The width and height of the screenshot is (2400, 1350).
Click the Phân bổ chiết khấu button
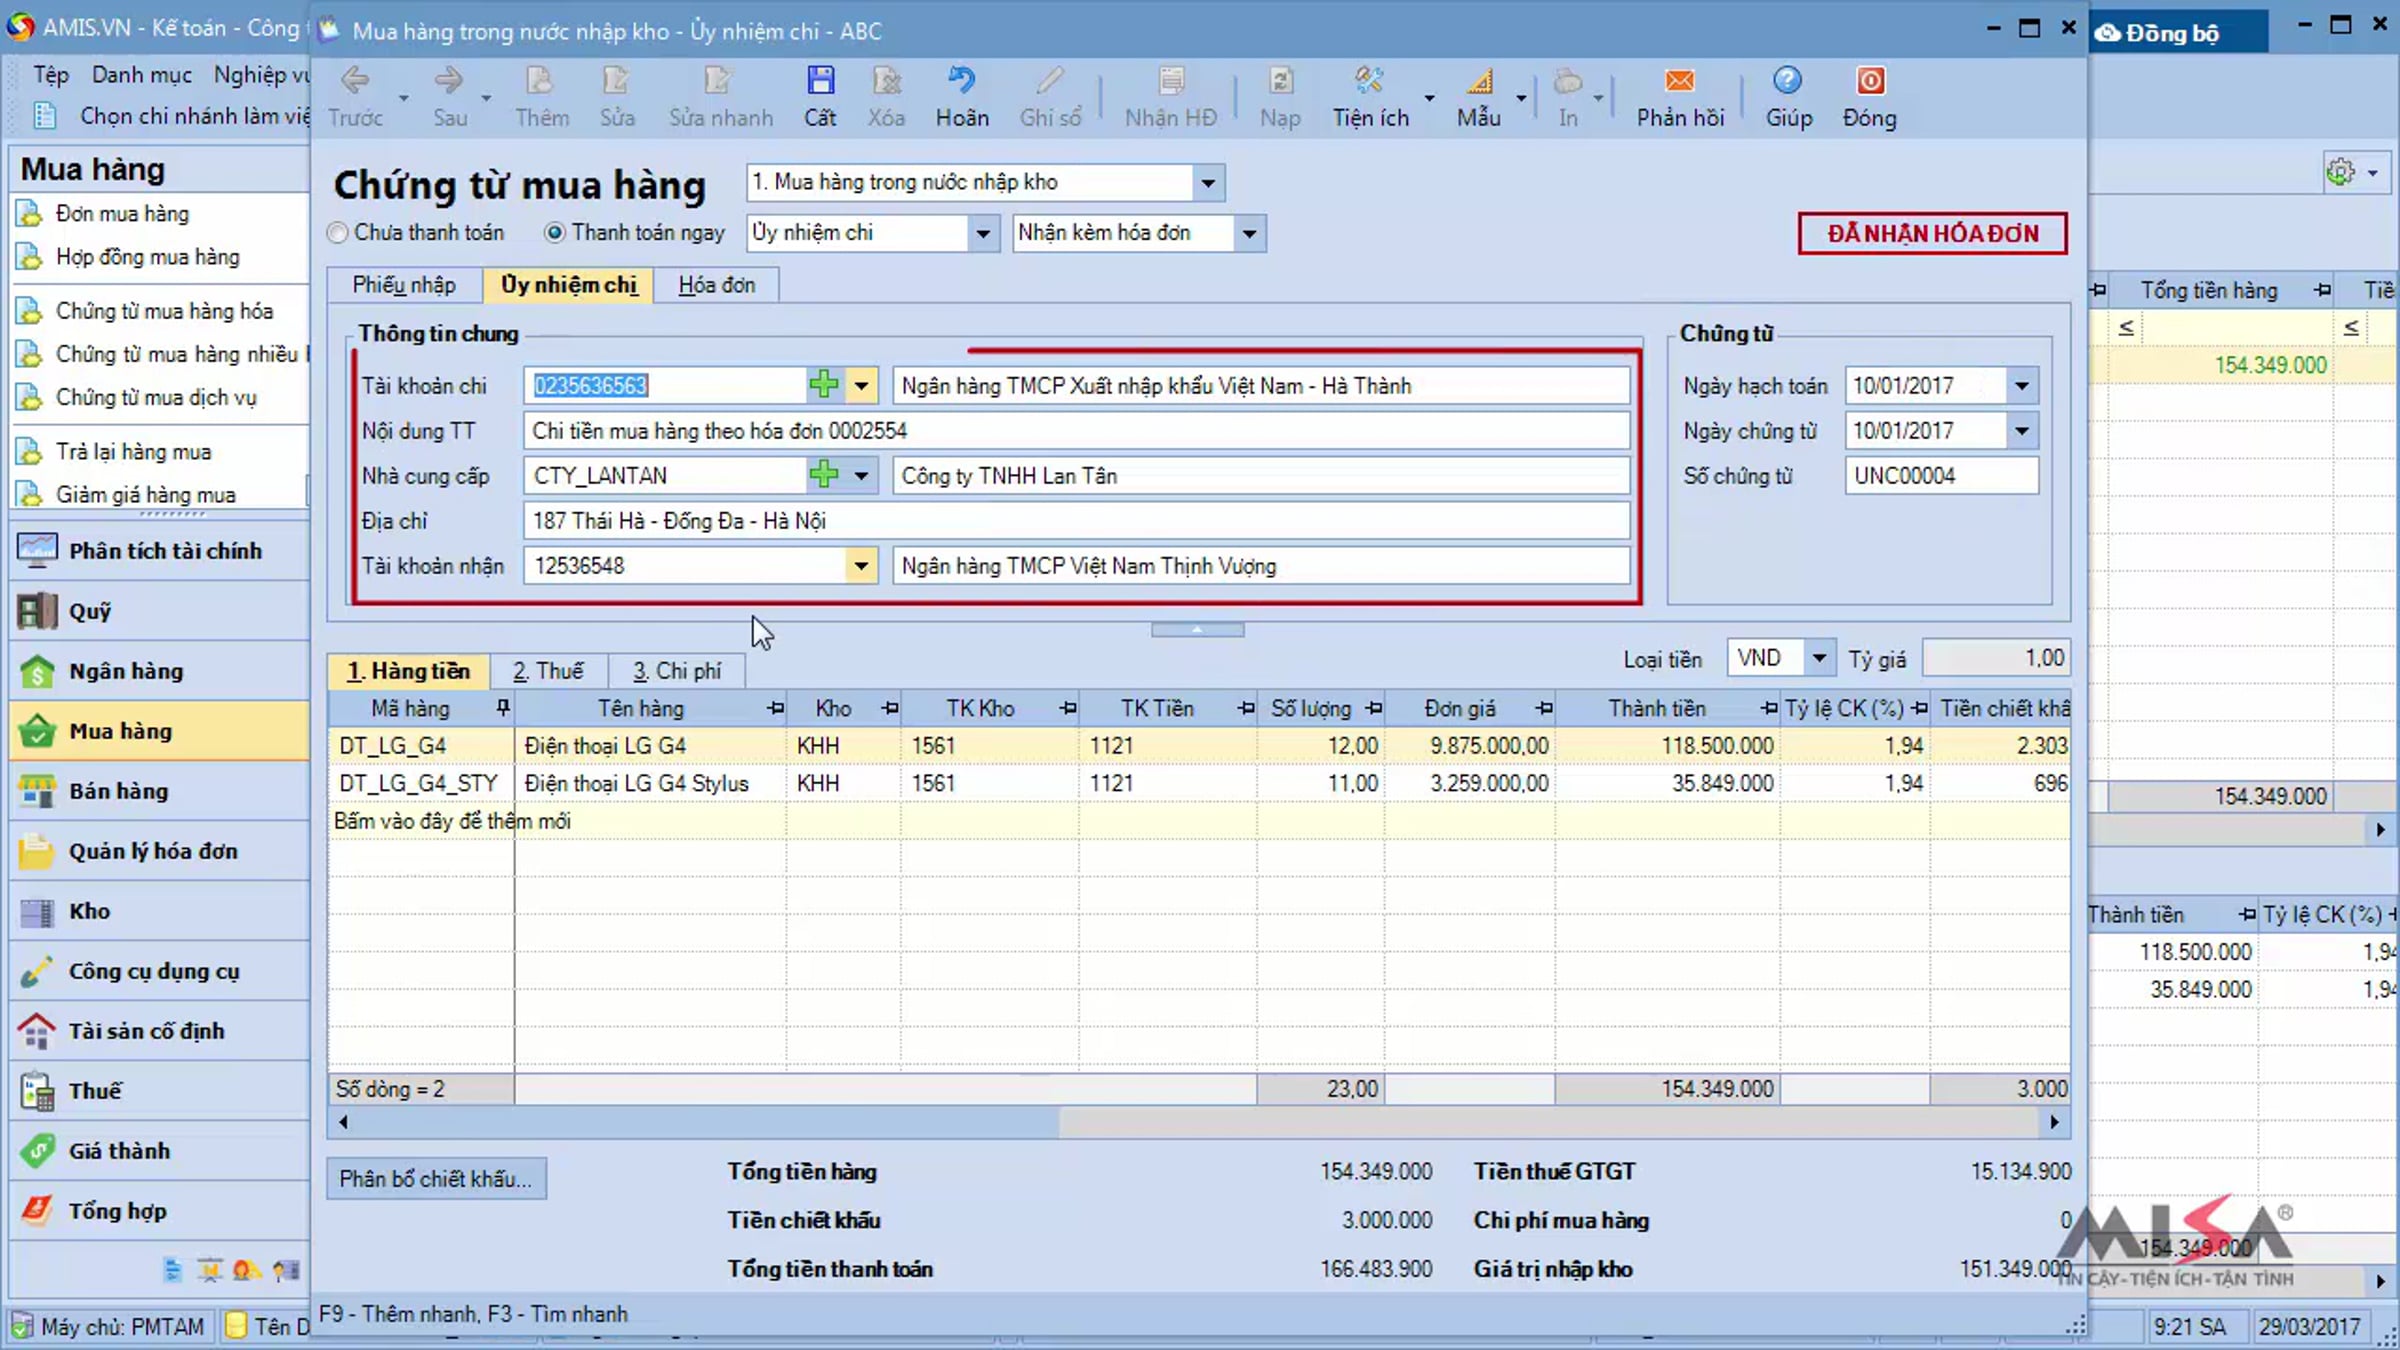436,1179
